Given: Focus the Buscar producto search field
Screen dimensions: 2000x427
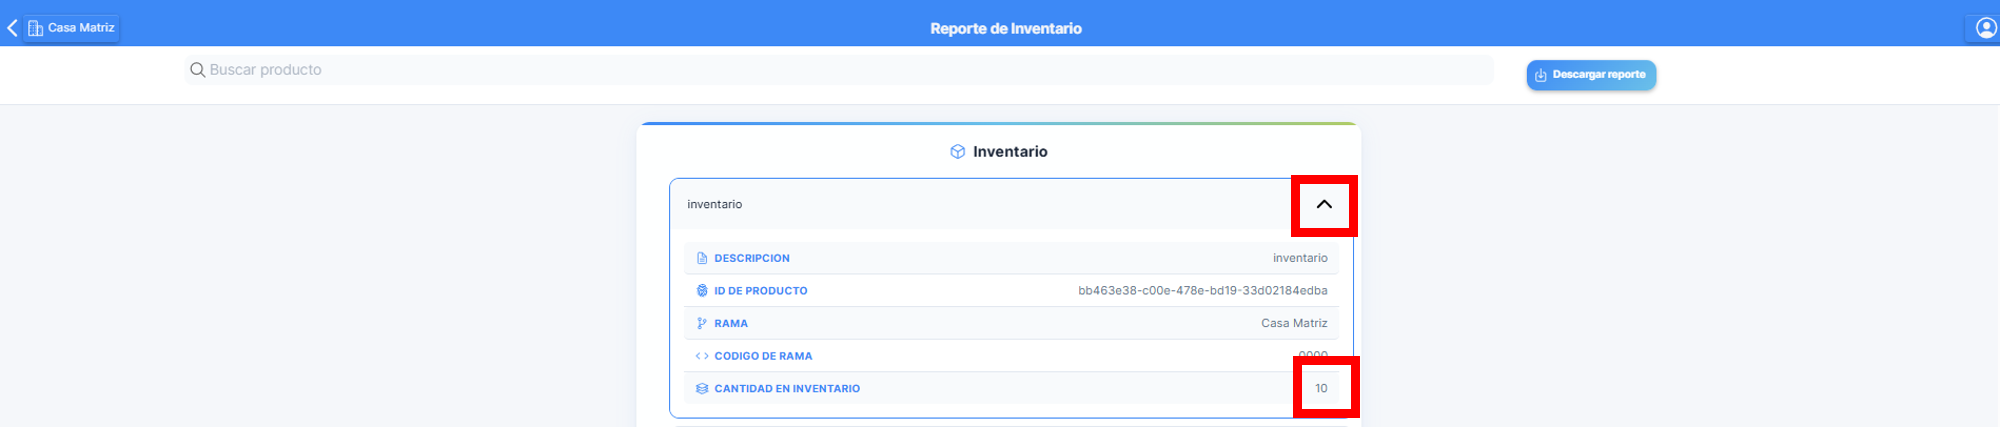Looking at the screenshot, I should point(839,70).
